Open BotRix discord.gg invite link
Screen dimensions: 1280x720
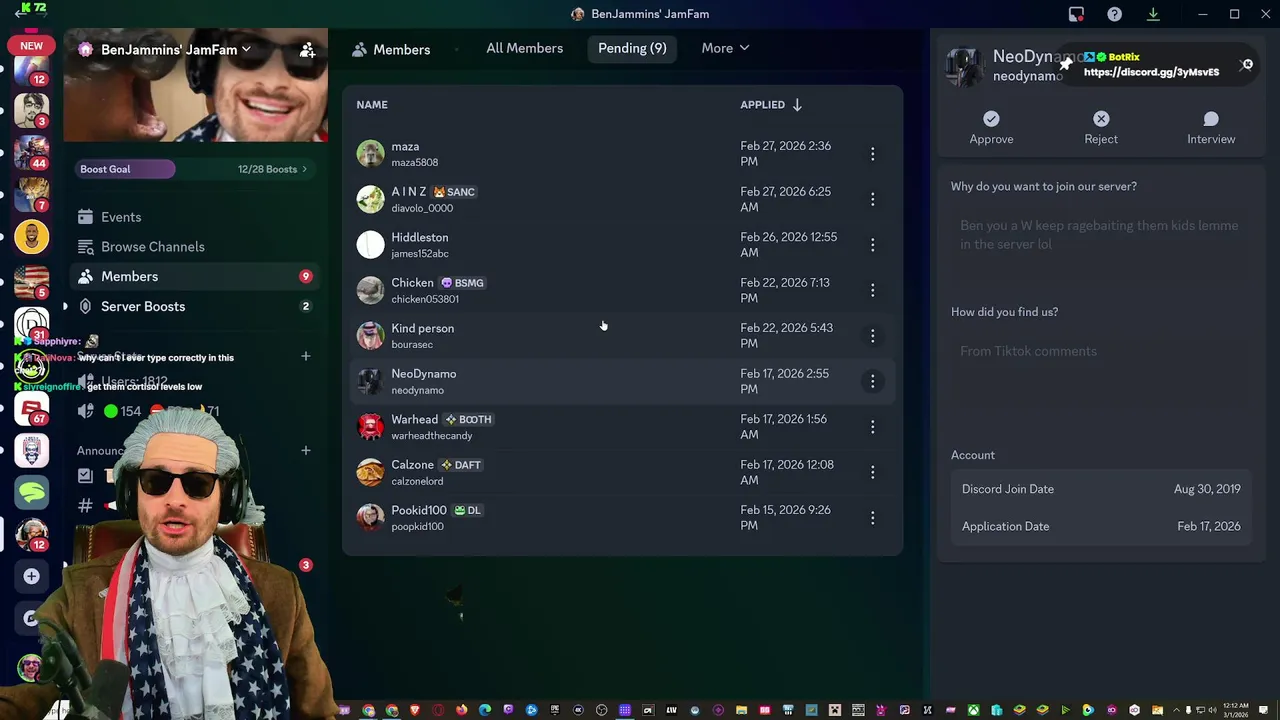(x=1151, y=72)
